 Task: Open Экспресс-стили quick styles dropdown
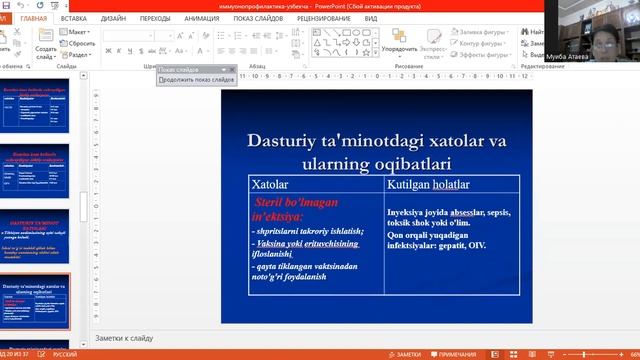coord(433,44)
